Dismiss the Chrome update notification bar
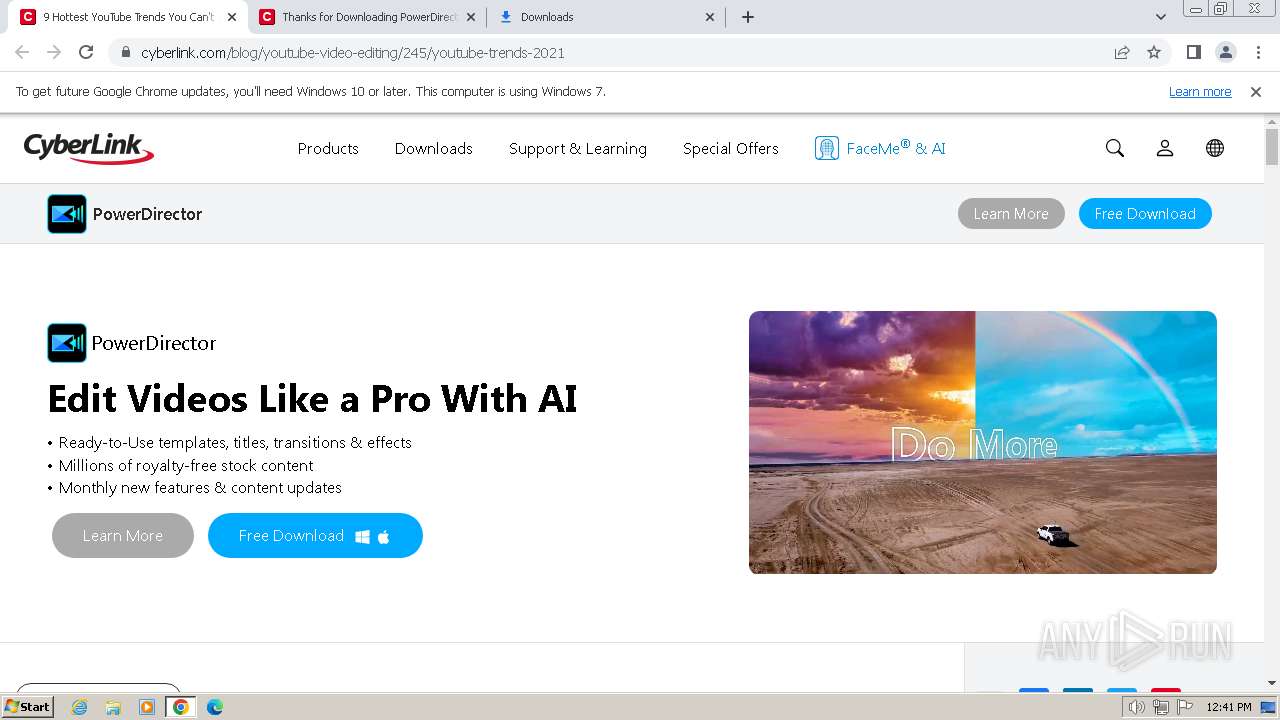 [1256, 91]
